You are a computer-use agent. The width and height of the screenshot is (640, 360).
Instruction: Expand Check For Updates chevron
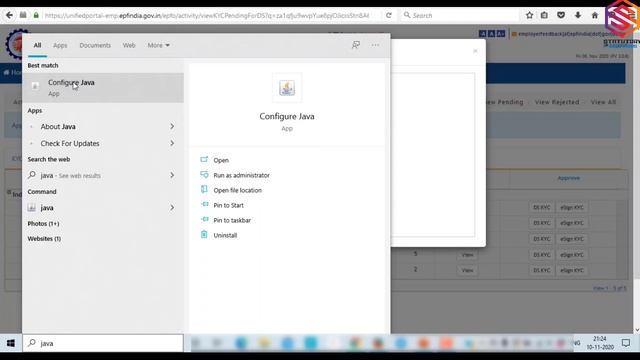point(172,143)
